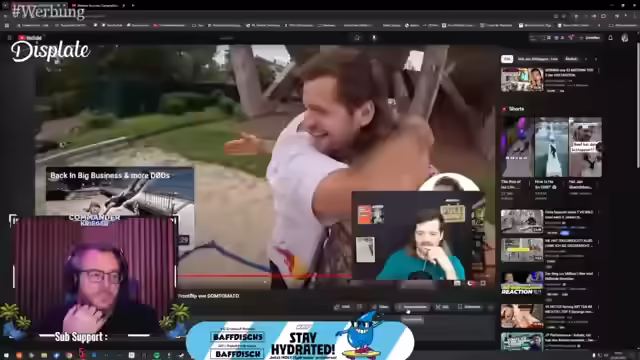640x360 pixels.
Task: Seek on the red video progress bar
Action: point(265,276)
